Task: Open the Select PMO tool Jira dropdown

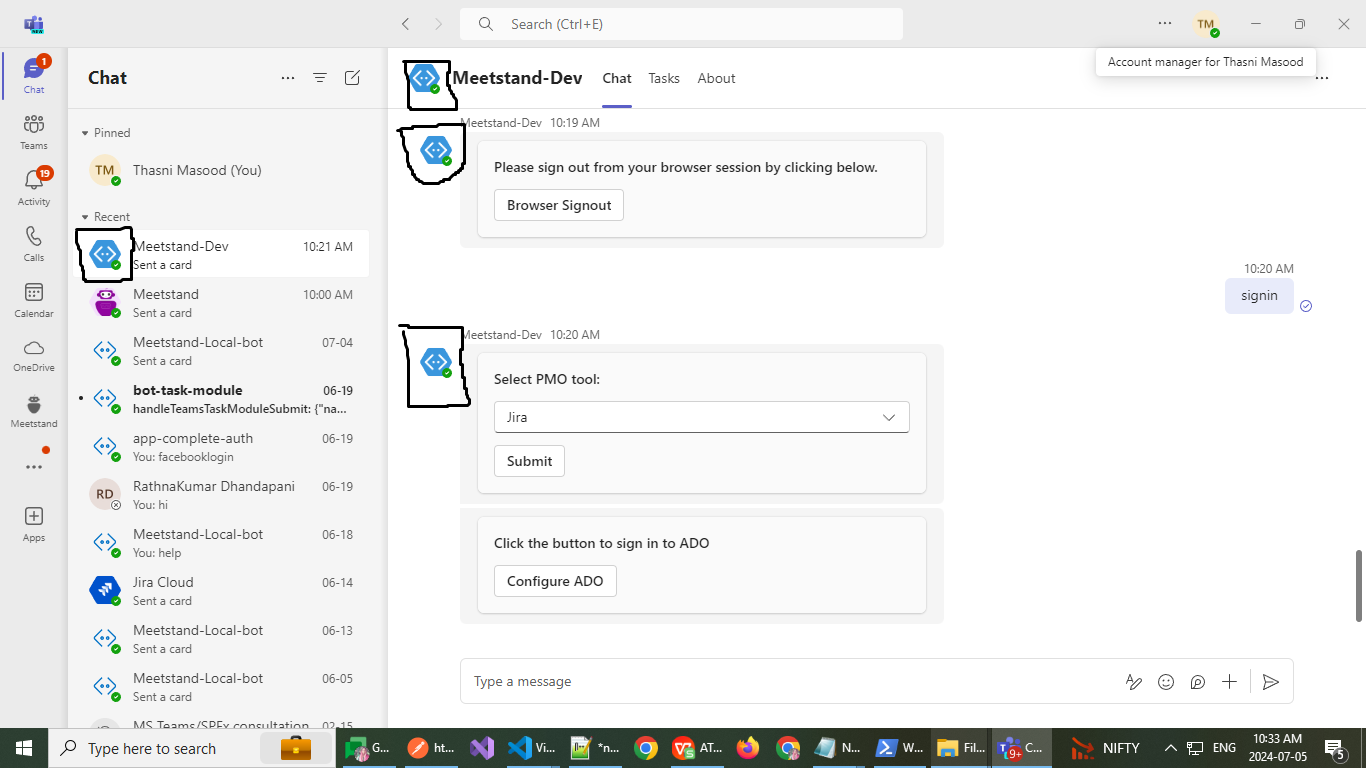Action: (702, 417)
